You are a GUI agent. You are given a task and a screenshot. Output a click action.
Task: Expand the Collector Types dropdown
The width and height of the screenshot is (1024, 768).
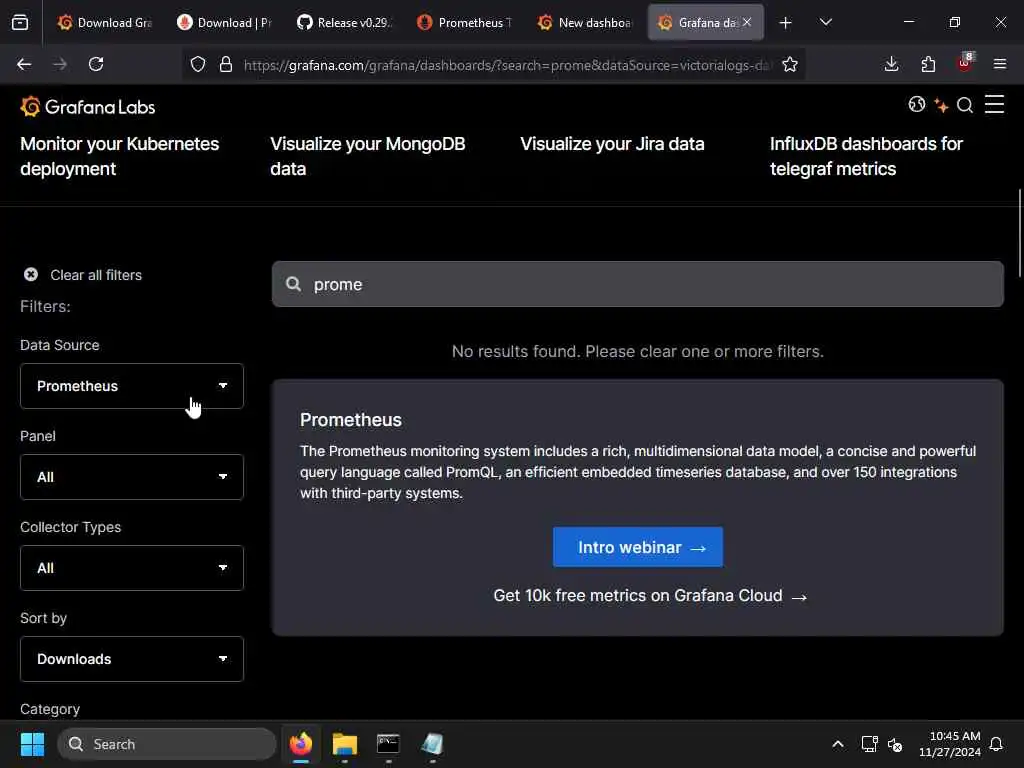(132, 568)
